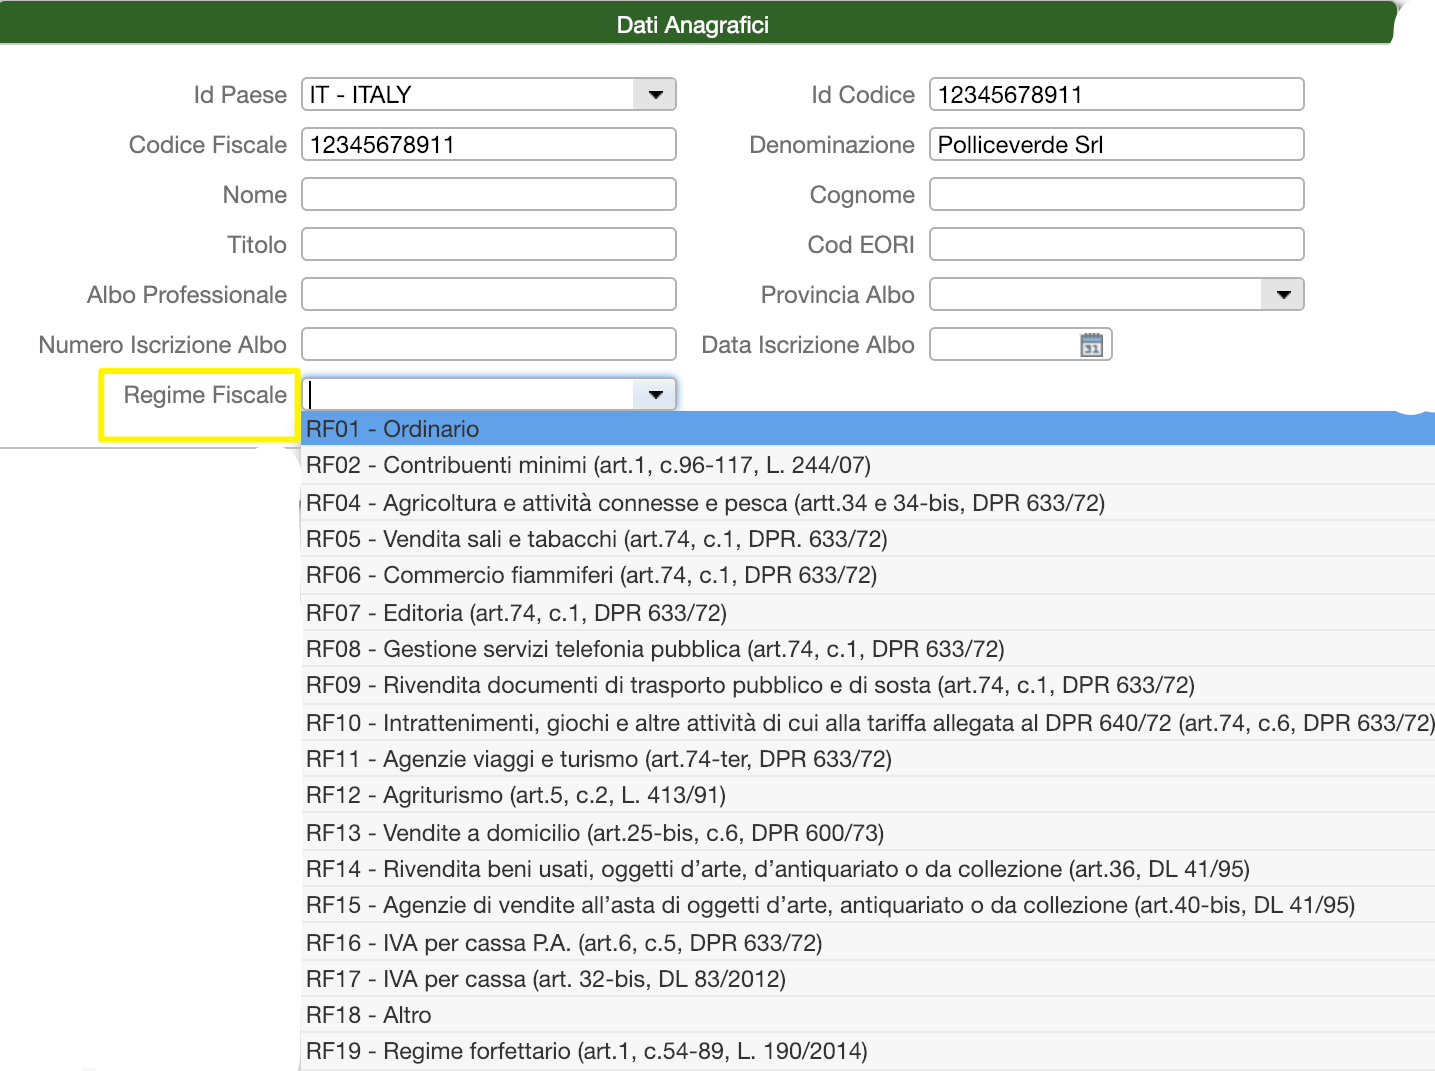Select RF14 - Rivendita beni usati
The width and height of the screenshot is (1435, 1071).
[x=868, y=869]
